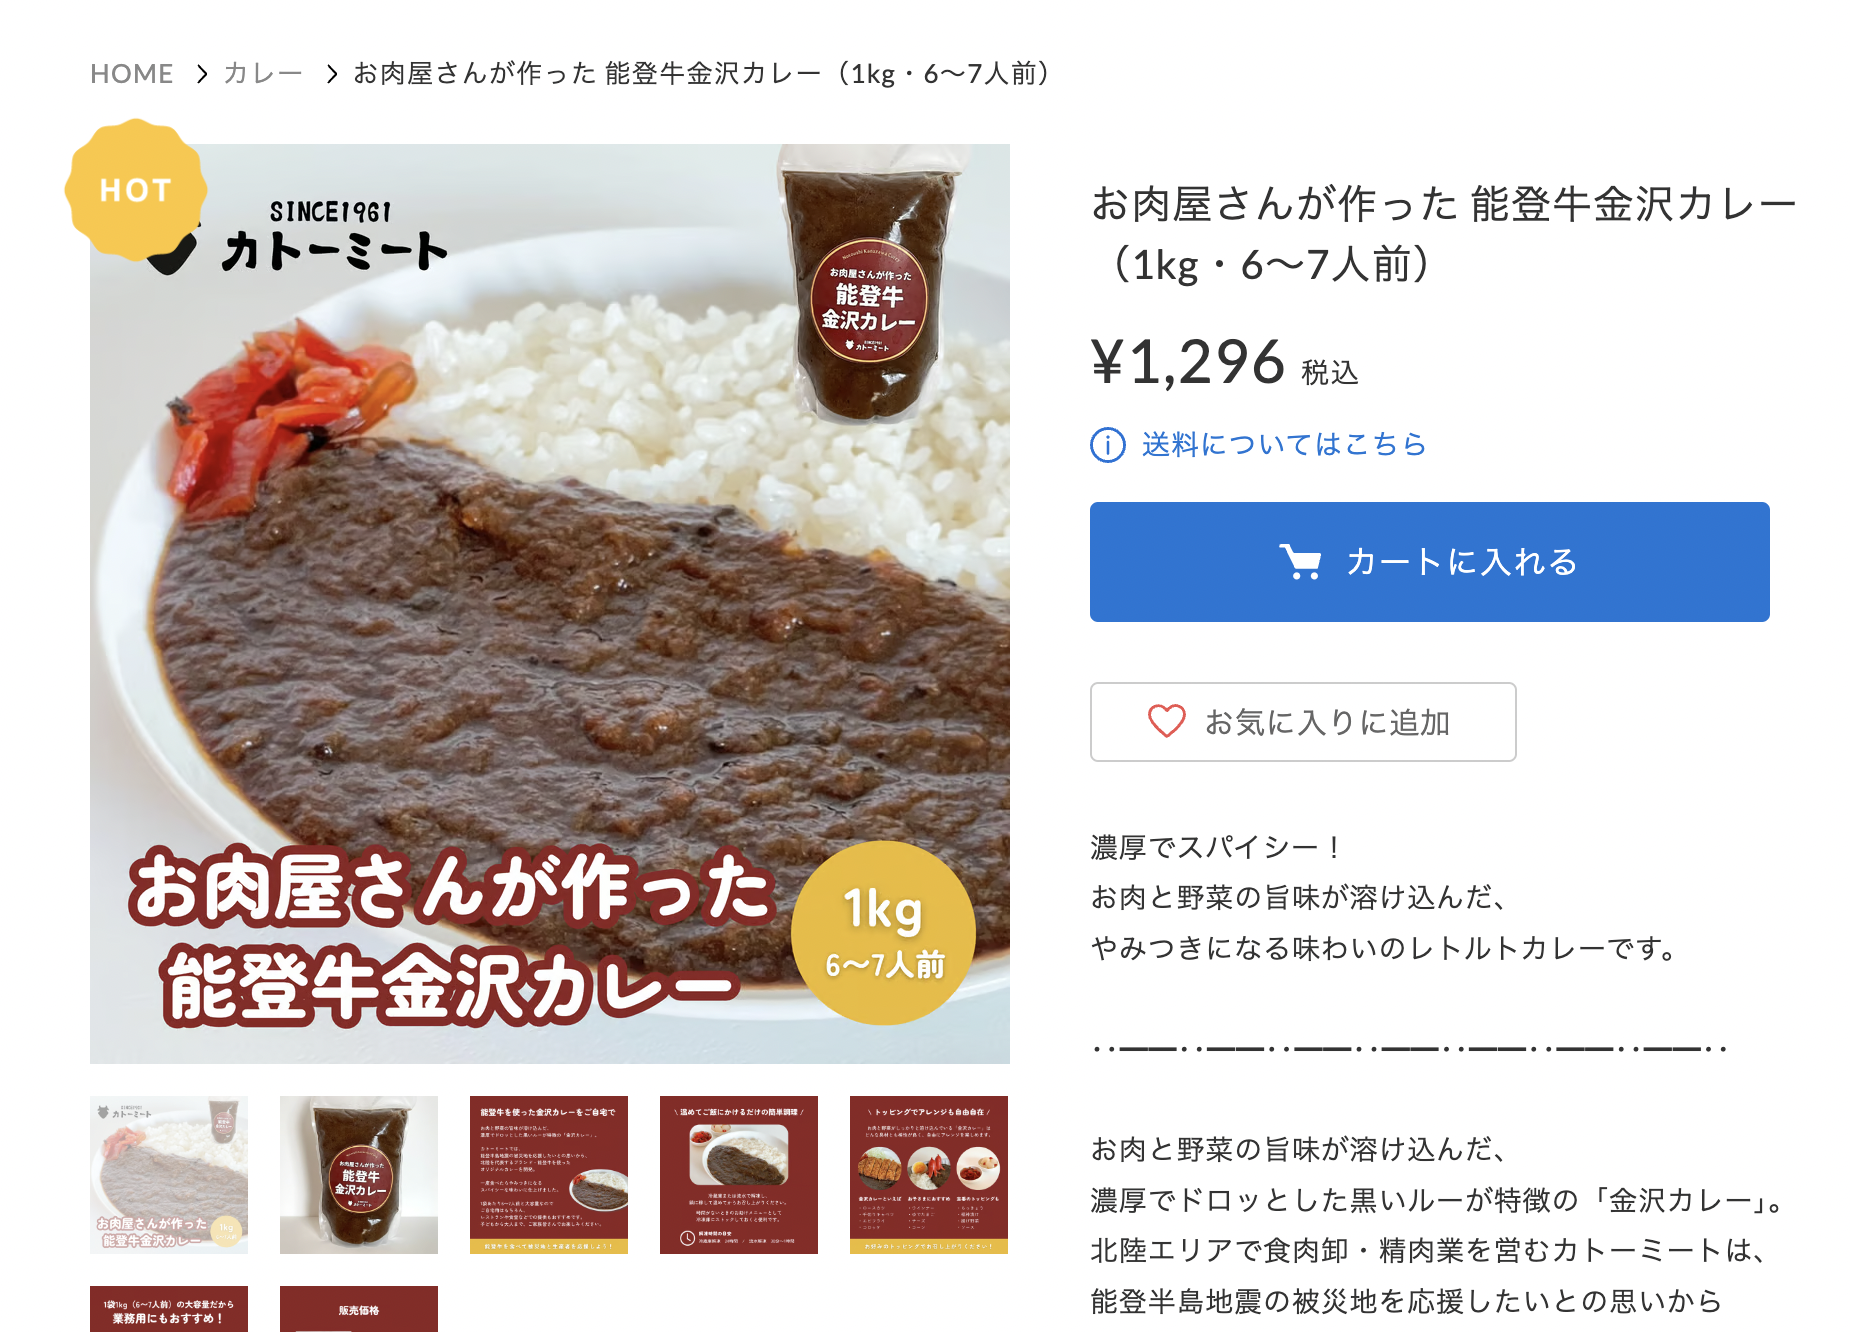The height and width of the screenshot is (1332, 1850).
Task: Select the curry pouch package thumbnail
Action: pos(359,1175)
